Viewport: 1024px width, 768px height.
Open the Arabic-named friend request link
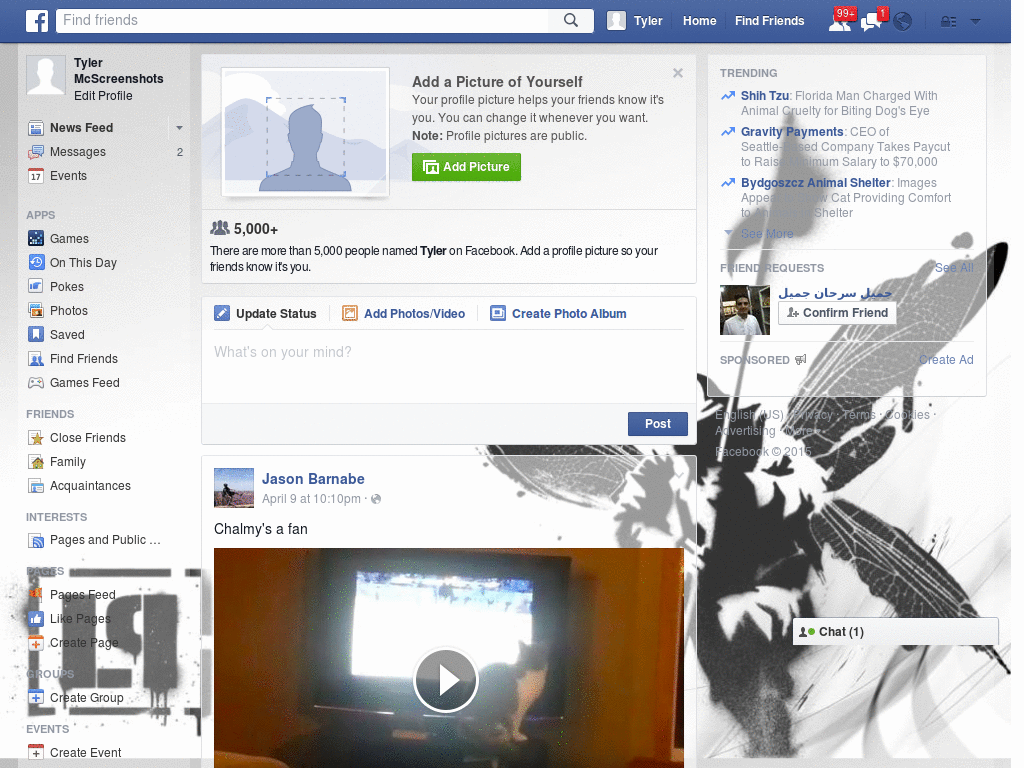[x=835, y=293]
